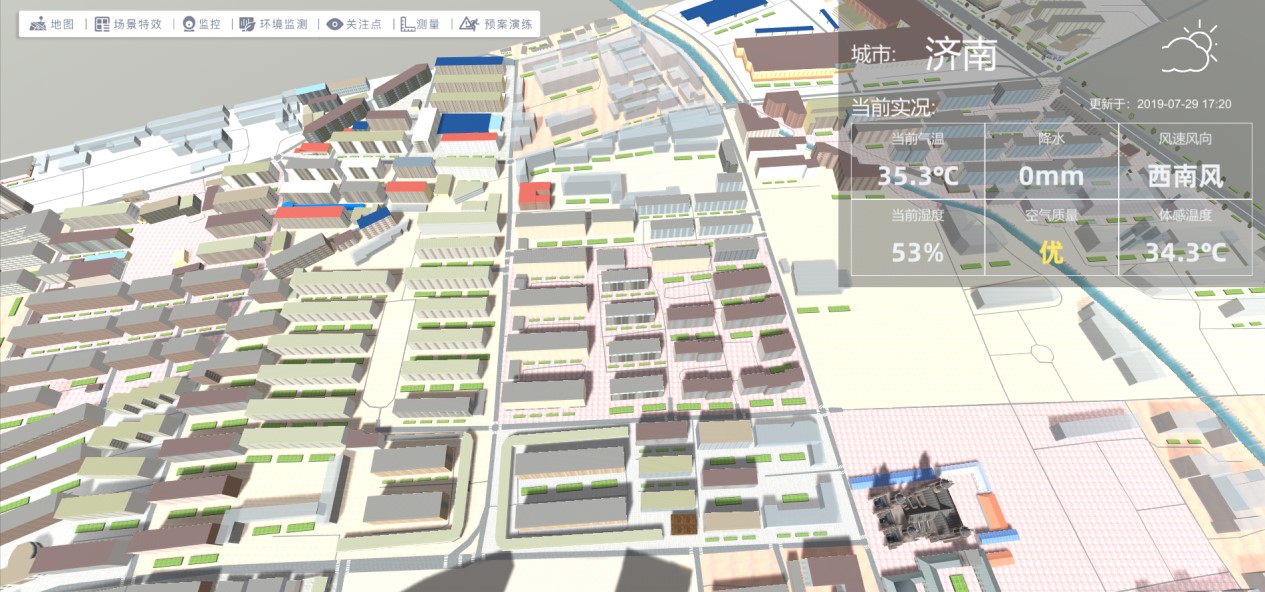Click the 地图 map icon in toolbar
Screen dimensions: 1265x592
[x=38, y=24]
